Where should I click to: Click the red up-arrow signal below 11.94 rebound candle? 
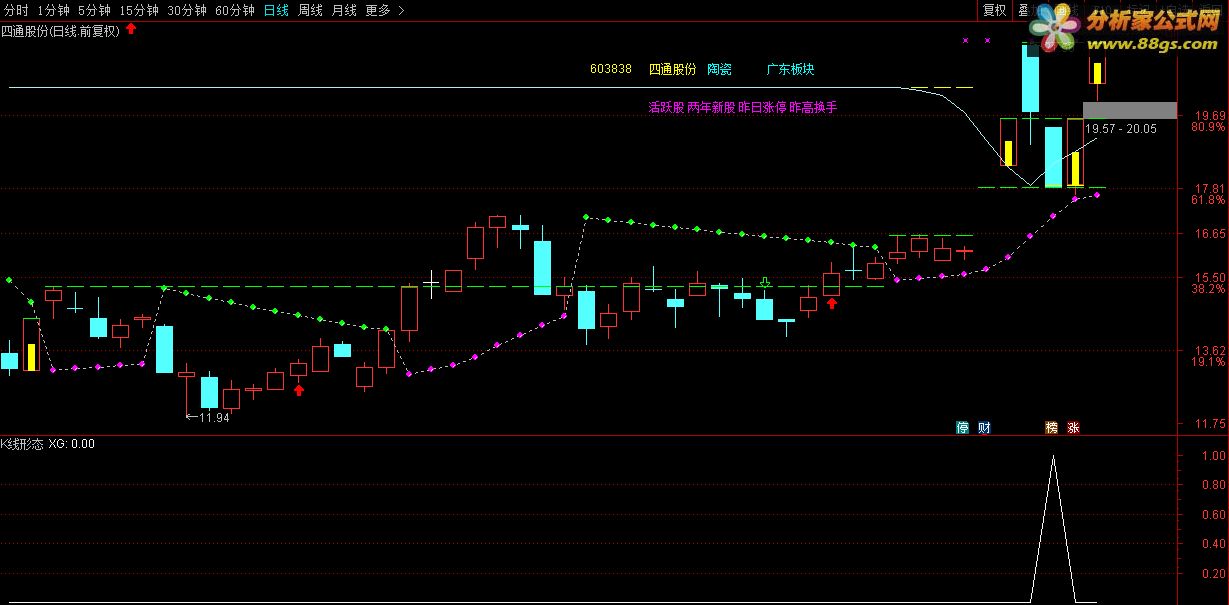[299, 389]
